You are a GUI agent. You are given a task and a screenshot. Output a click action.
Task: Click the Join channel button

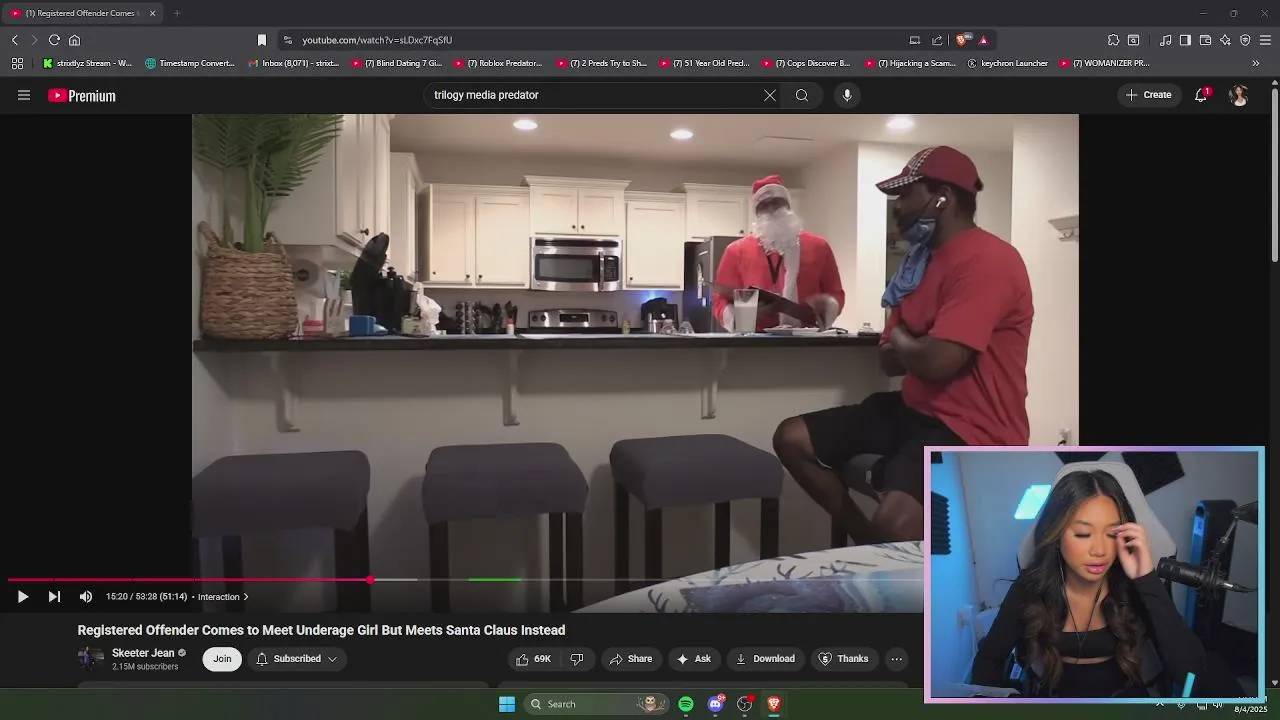tap(222, 659)
